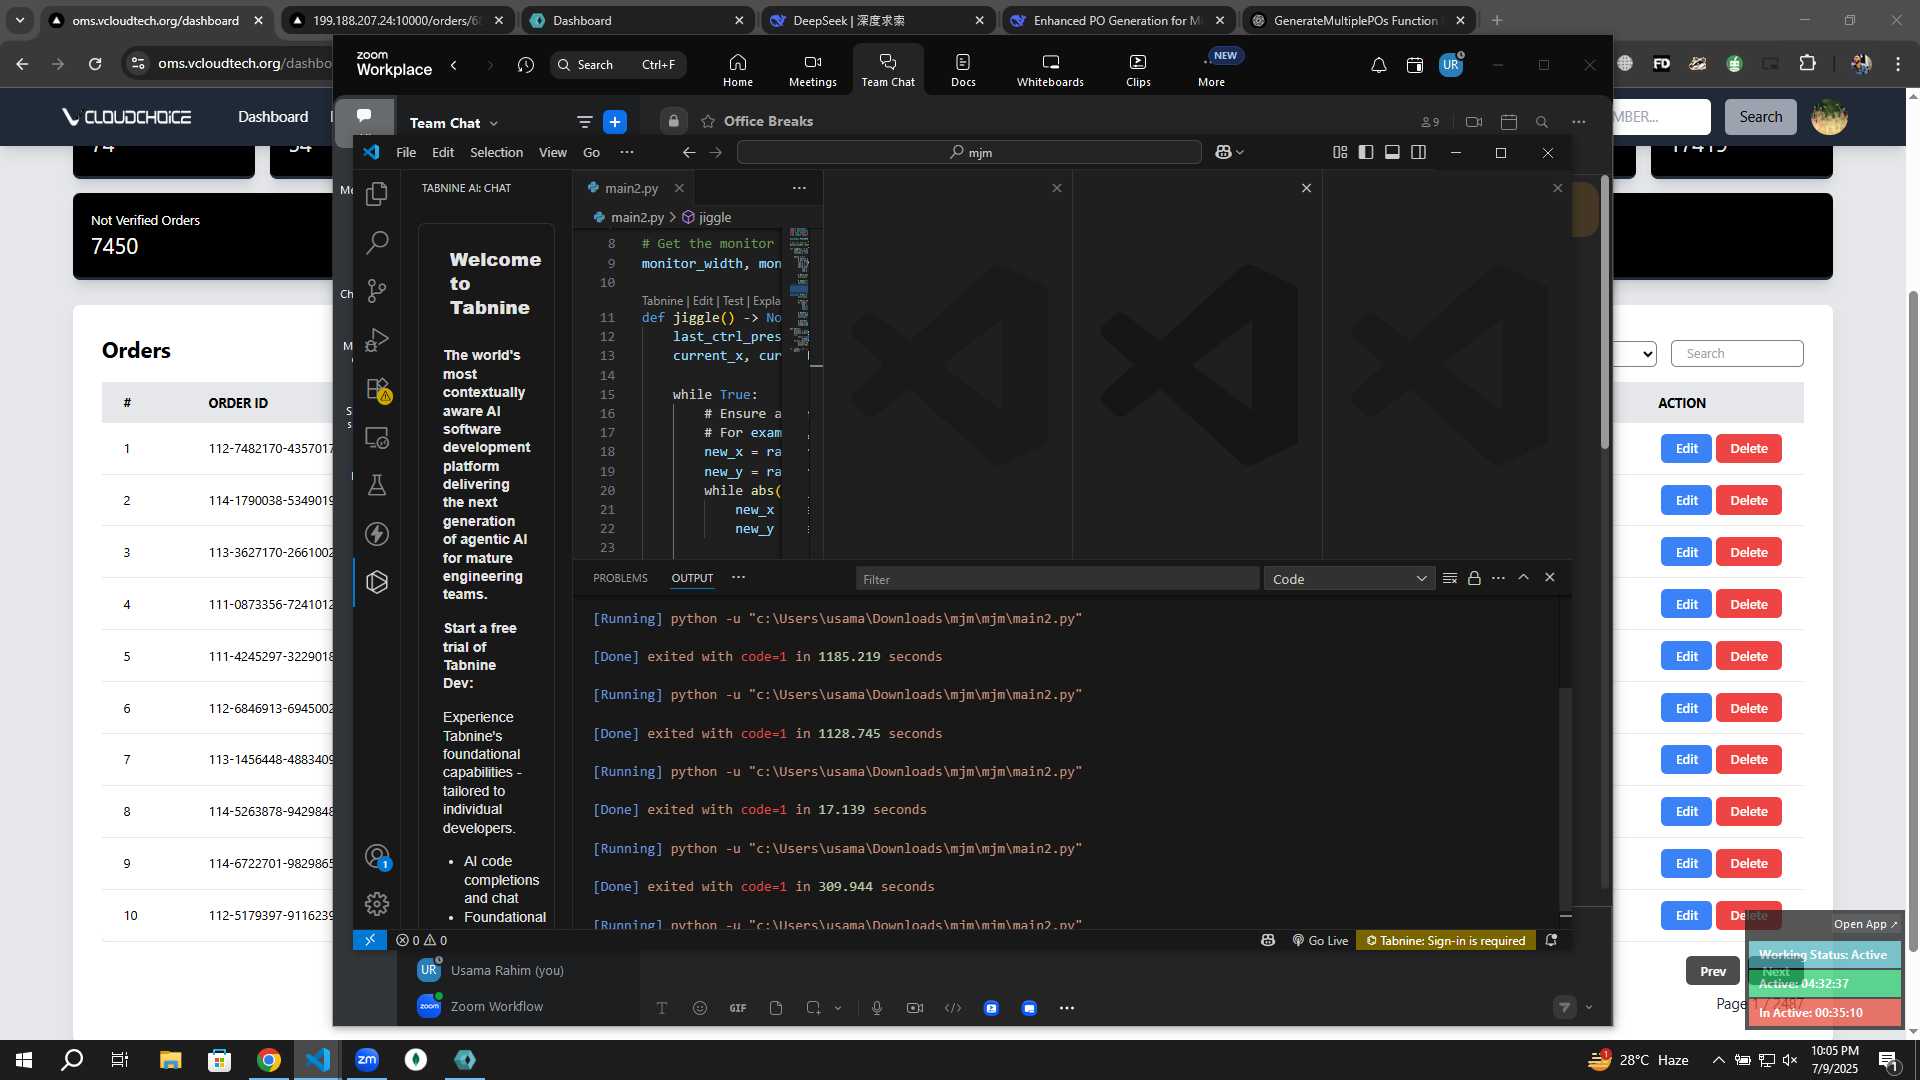
Task: Open Customize Layout in VS Code
Action: click(x=1340, y=152)
